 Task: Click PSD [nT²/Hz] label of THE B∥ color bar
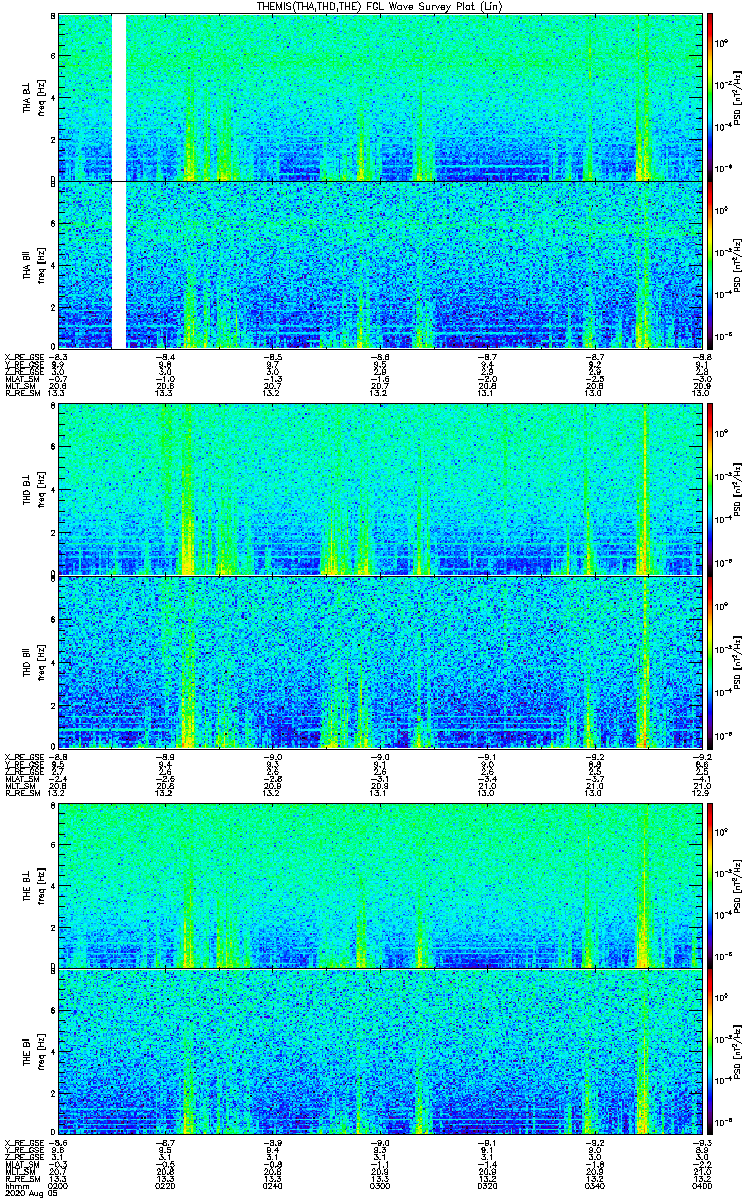pos(735,1052)
